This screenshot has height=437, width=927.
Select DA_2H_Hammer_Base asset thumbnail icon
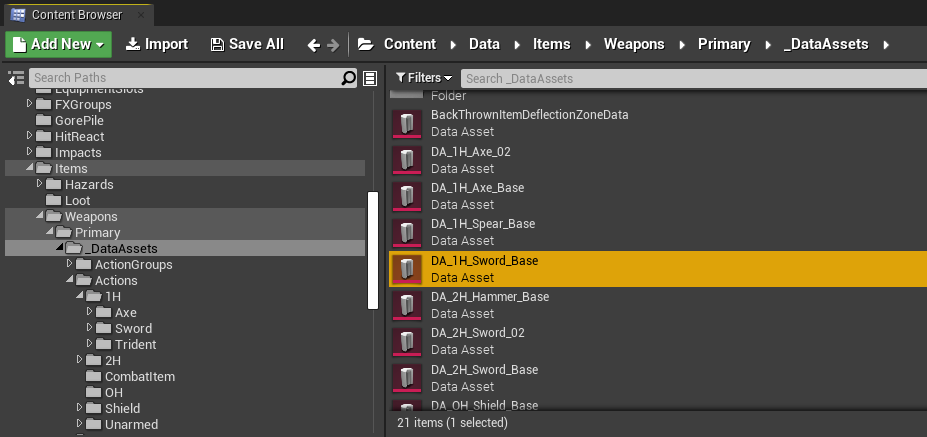(406, 305)
